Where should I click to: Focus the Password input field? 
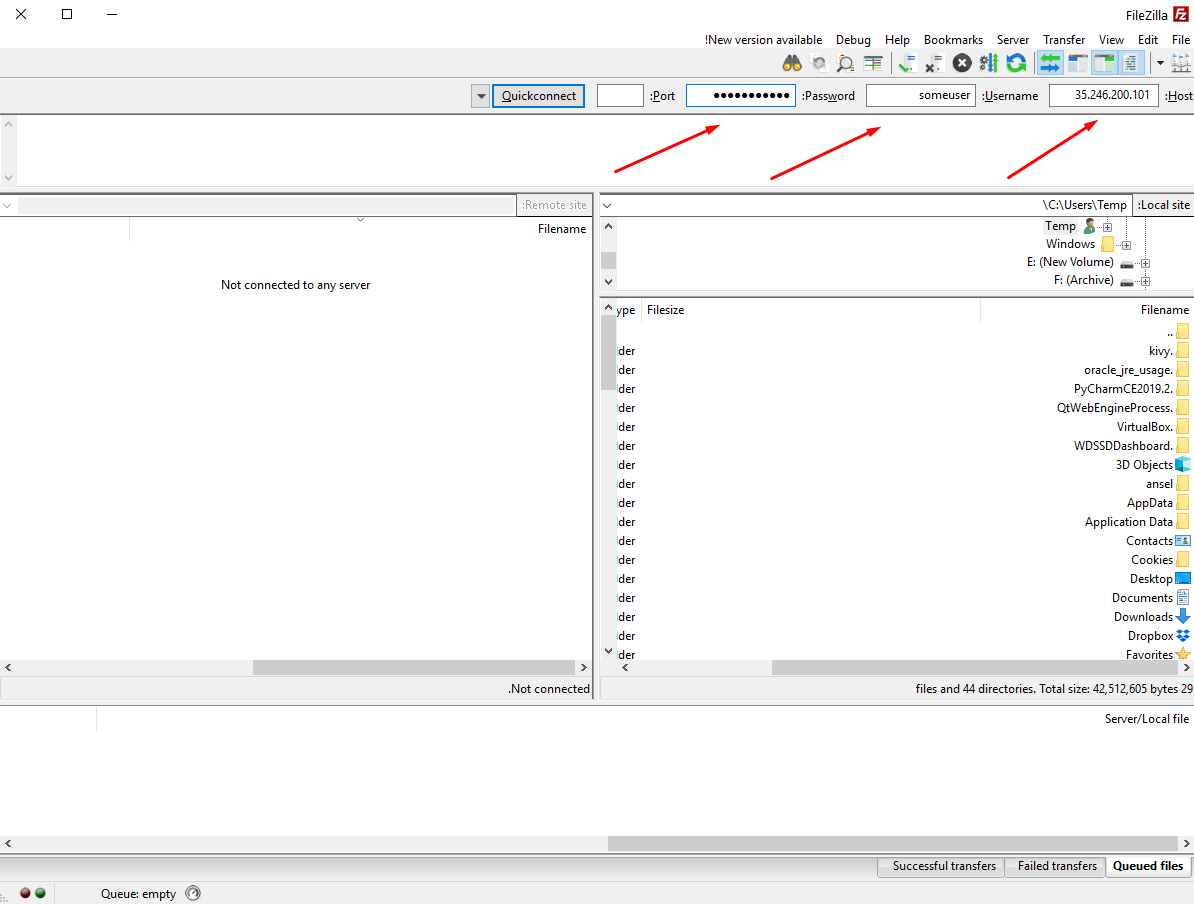(741, 95)
